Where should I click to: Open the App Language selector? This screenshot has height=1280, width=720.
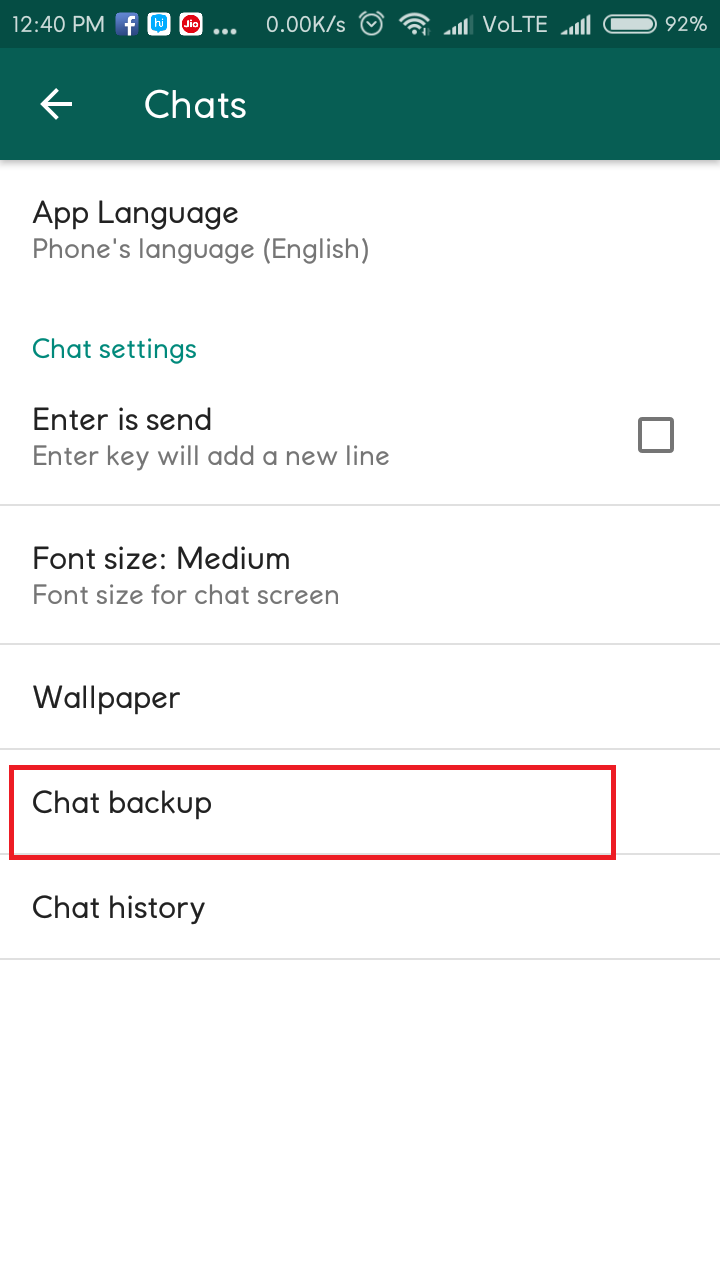(x=200, y=230)
